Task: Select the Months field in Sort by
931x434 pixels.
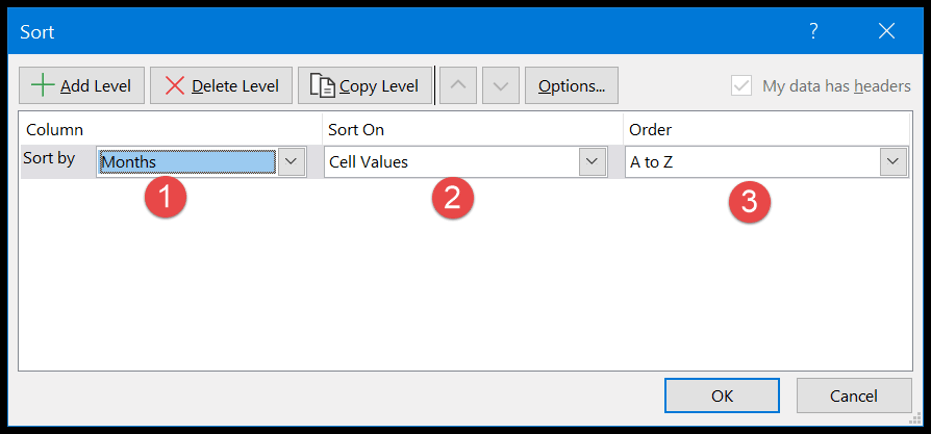Action: (x=187, y=162)
